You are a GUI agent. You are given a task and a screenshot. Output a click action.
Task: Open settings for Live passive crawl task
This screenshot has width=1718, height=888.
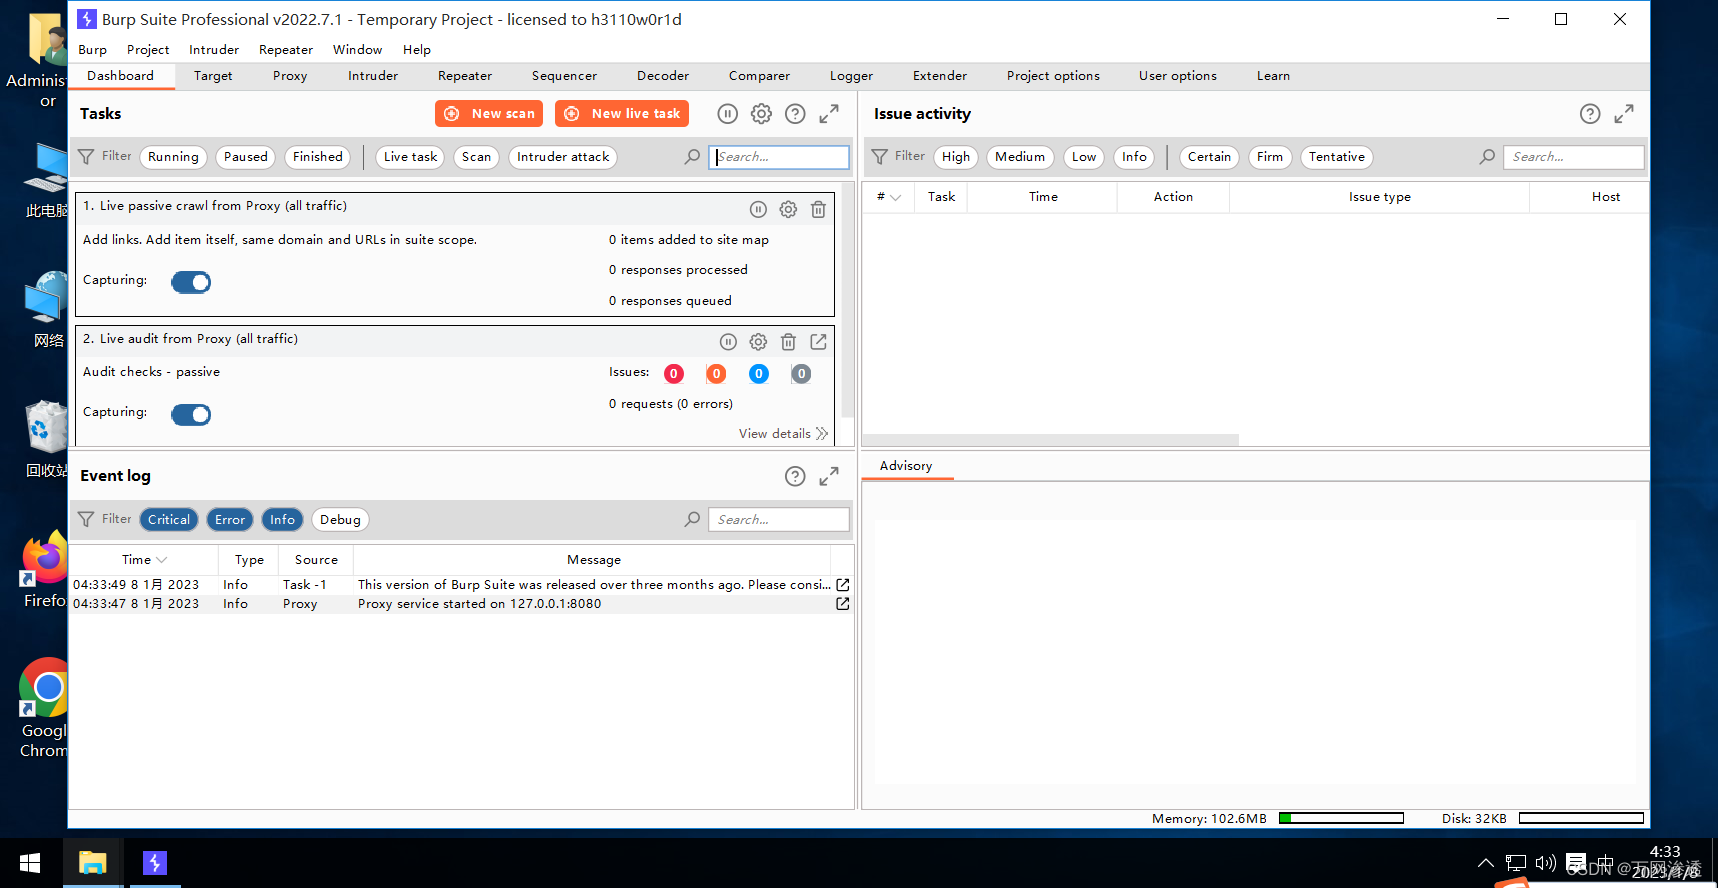tap(788, 209)
